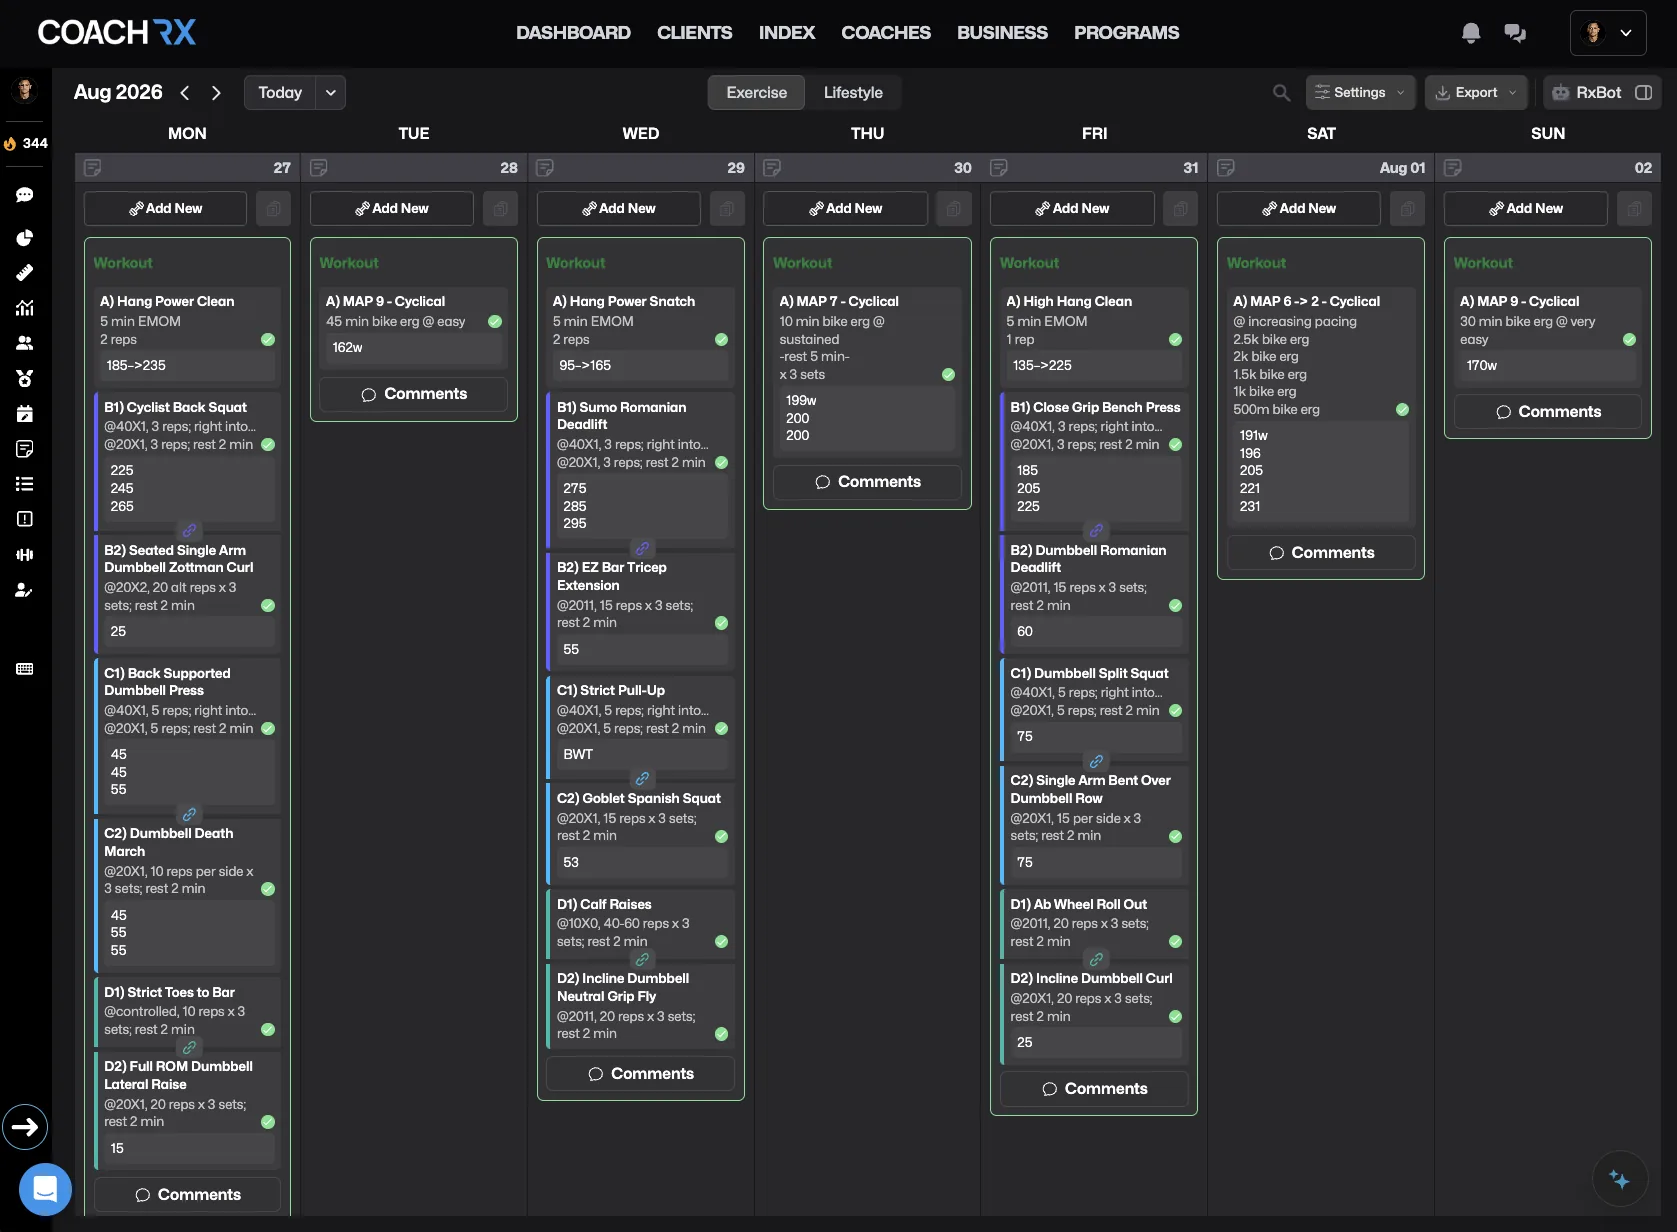1677x1232 pixels.
Task: Toggle completion check on Hang Power Clean
Action: [268, 340]
